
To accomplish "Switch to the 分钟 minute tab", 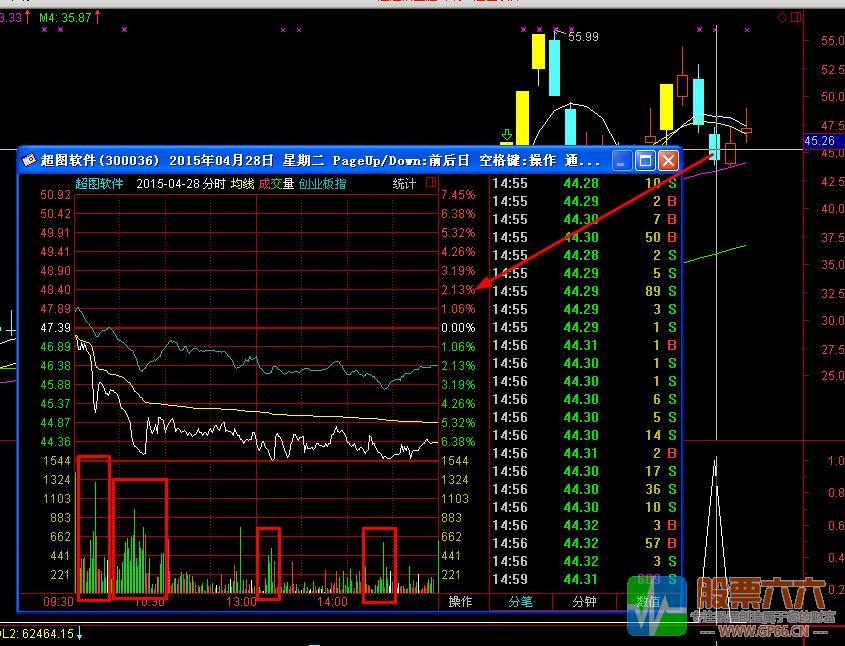I will (585, 601).
